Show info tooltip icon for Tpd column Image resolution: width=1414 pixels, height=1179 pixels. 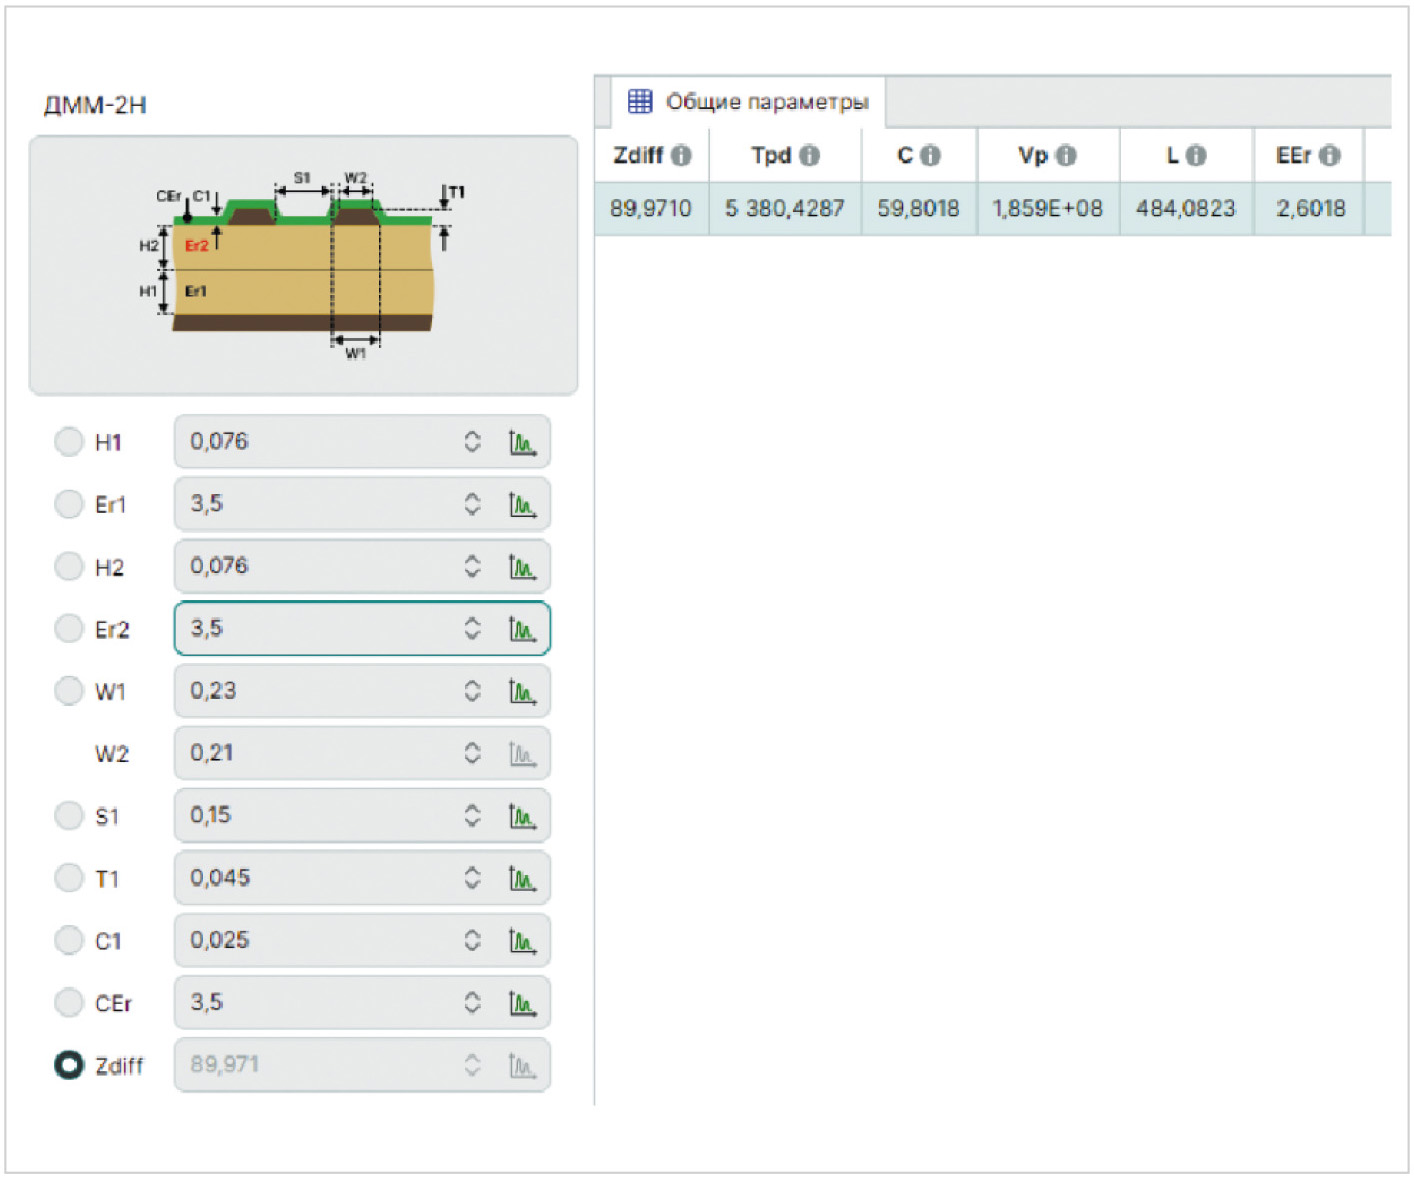point(810,156)
